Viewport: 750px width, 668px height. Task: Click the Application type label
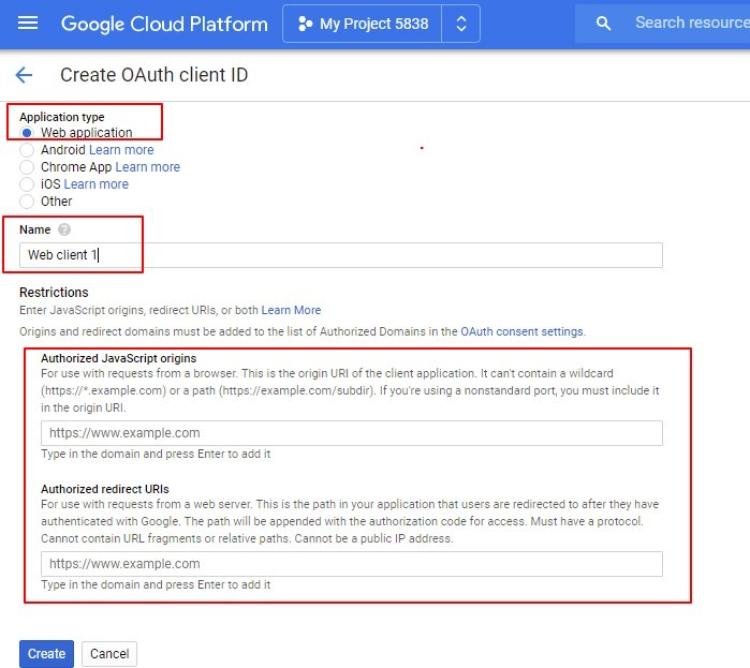62,117
